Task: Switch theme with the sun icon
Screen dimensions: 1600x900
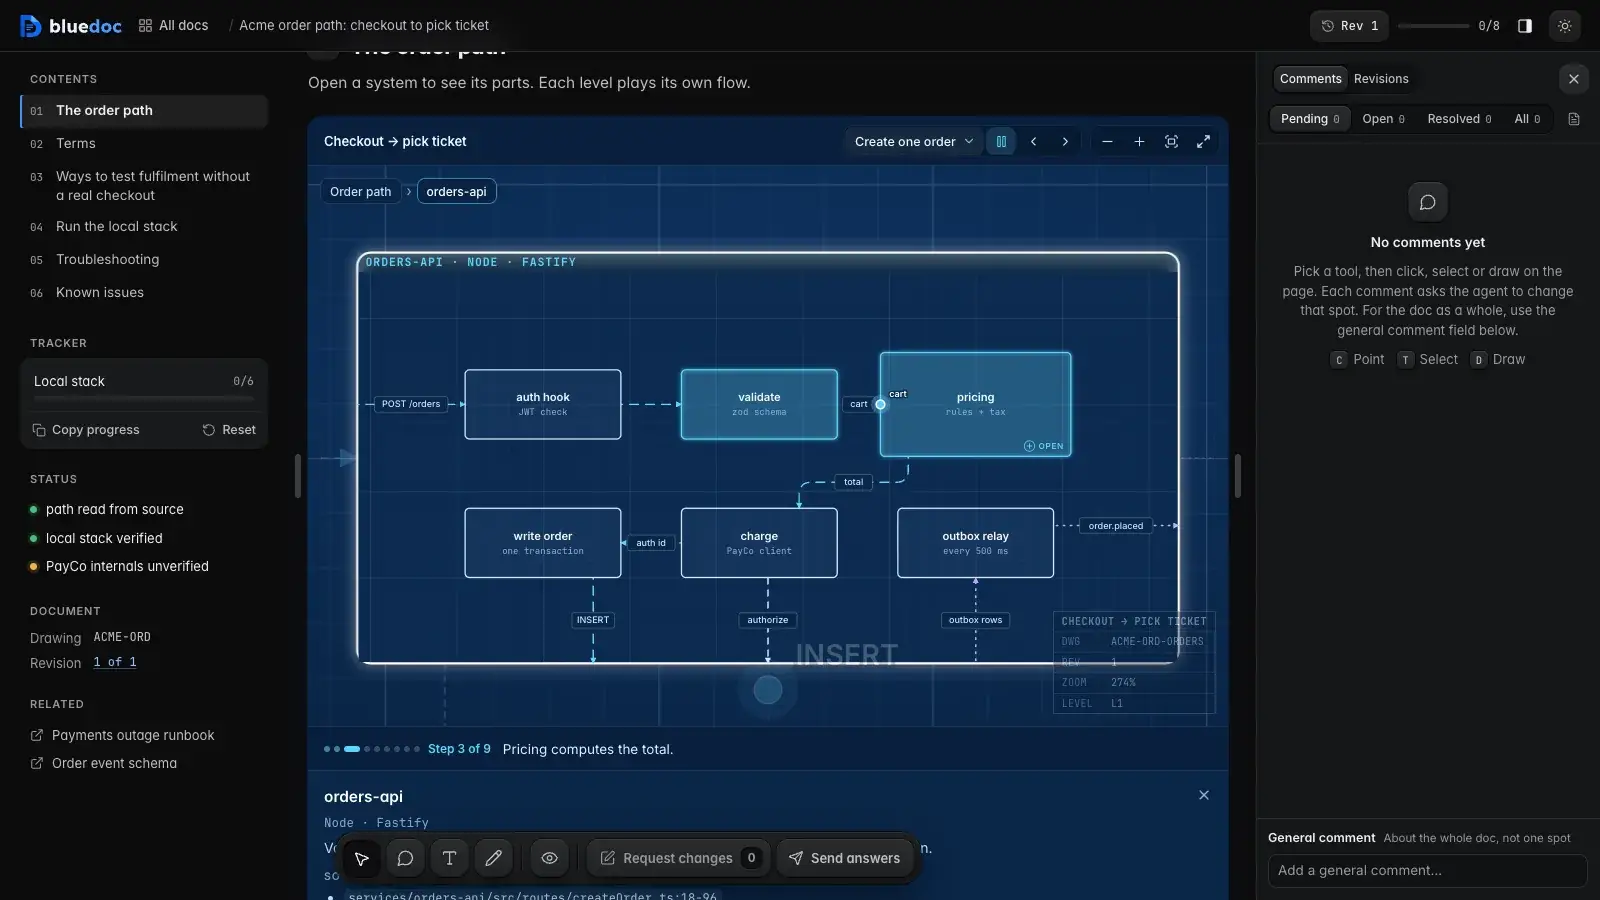Action: (x=1565, y=26)
